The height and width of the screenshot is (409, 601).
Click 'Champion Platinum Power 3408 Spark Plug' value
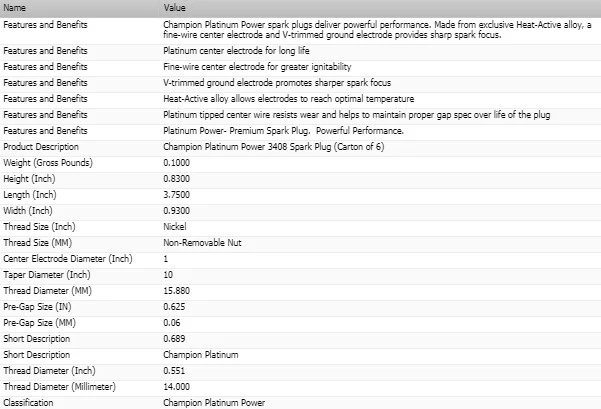tap(274, 147)
